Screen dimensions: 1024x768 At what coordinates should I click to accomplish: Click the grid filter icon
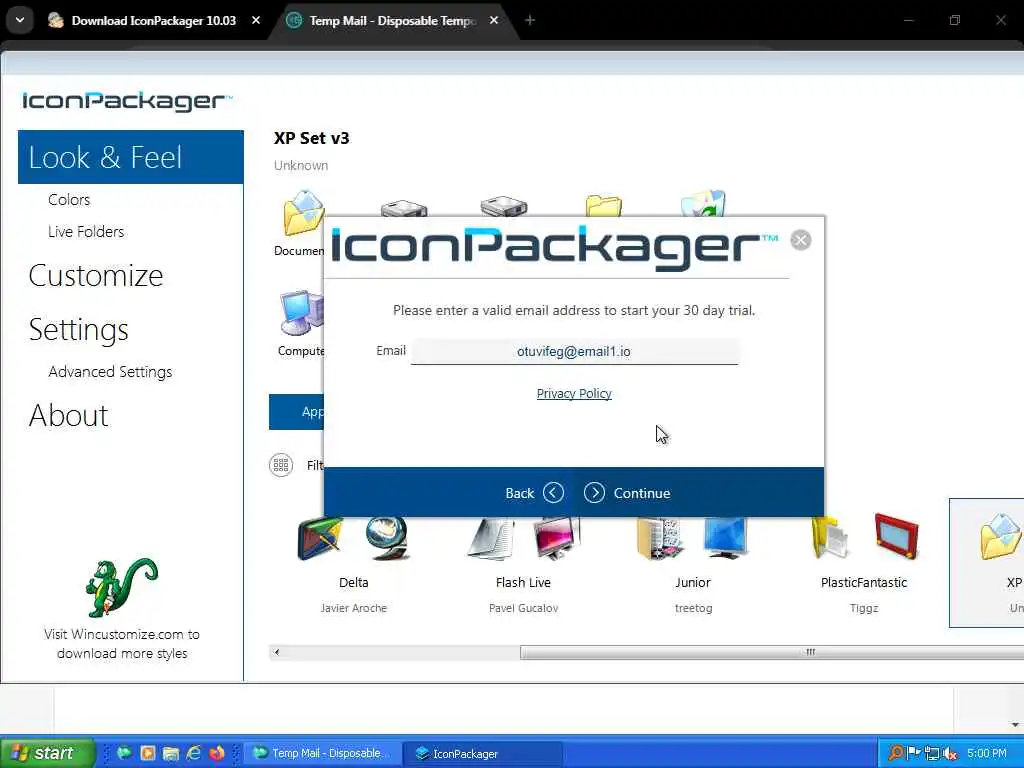coord(281,465)
